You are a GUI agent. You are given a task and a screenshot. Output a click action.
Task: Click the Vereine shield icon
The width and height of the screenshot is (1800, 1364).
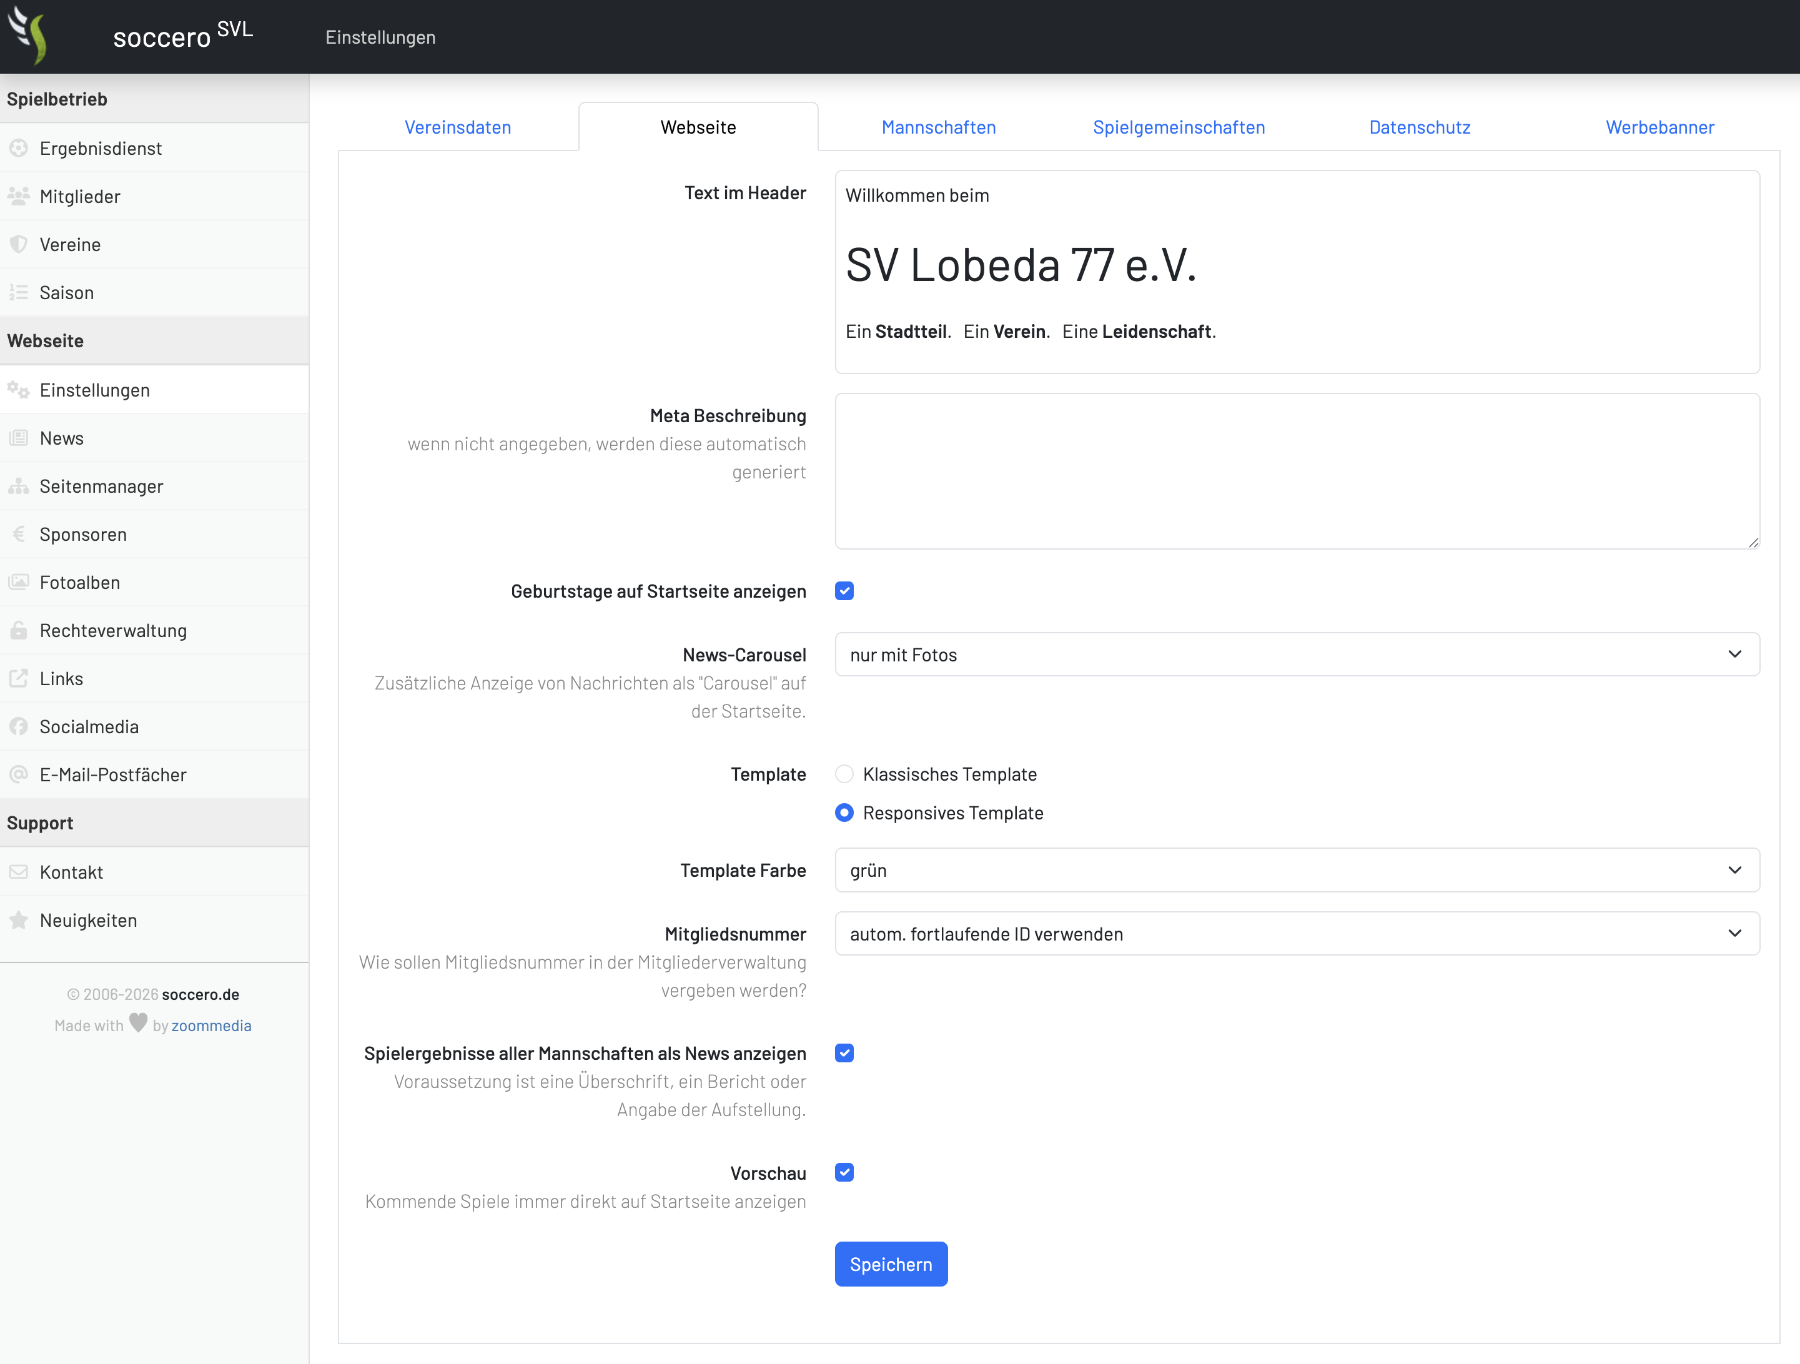click(18, 245)
